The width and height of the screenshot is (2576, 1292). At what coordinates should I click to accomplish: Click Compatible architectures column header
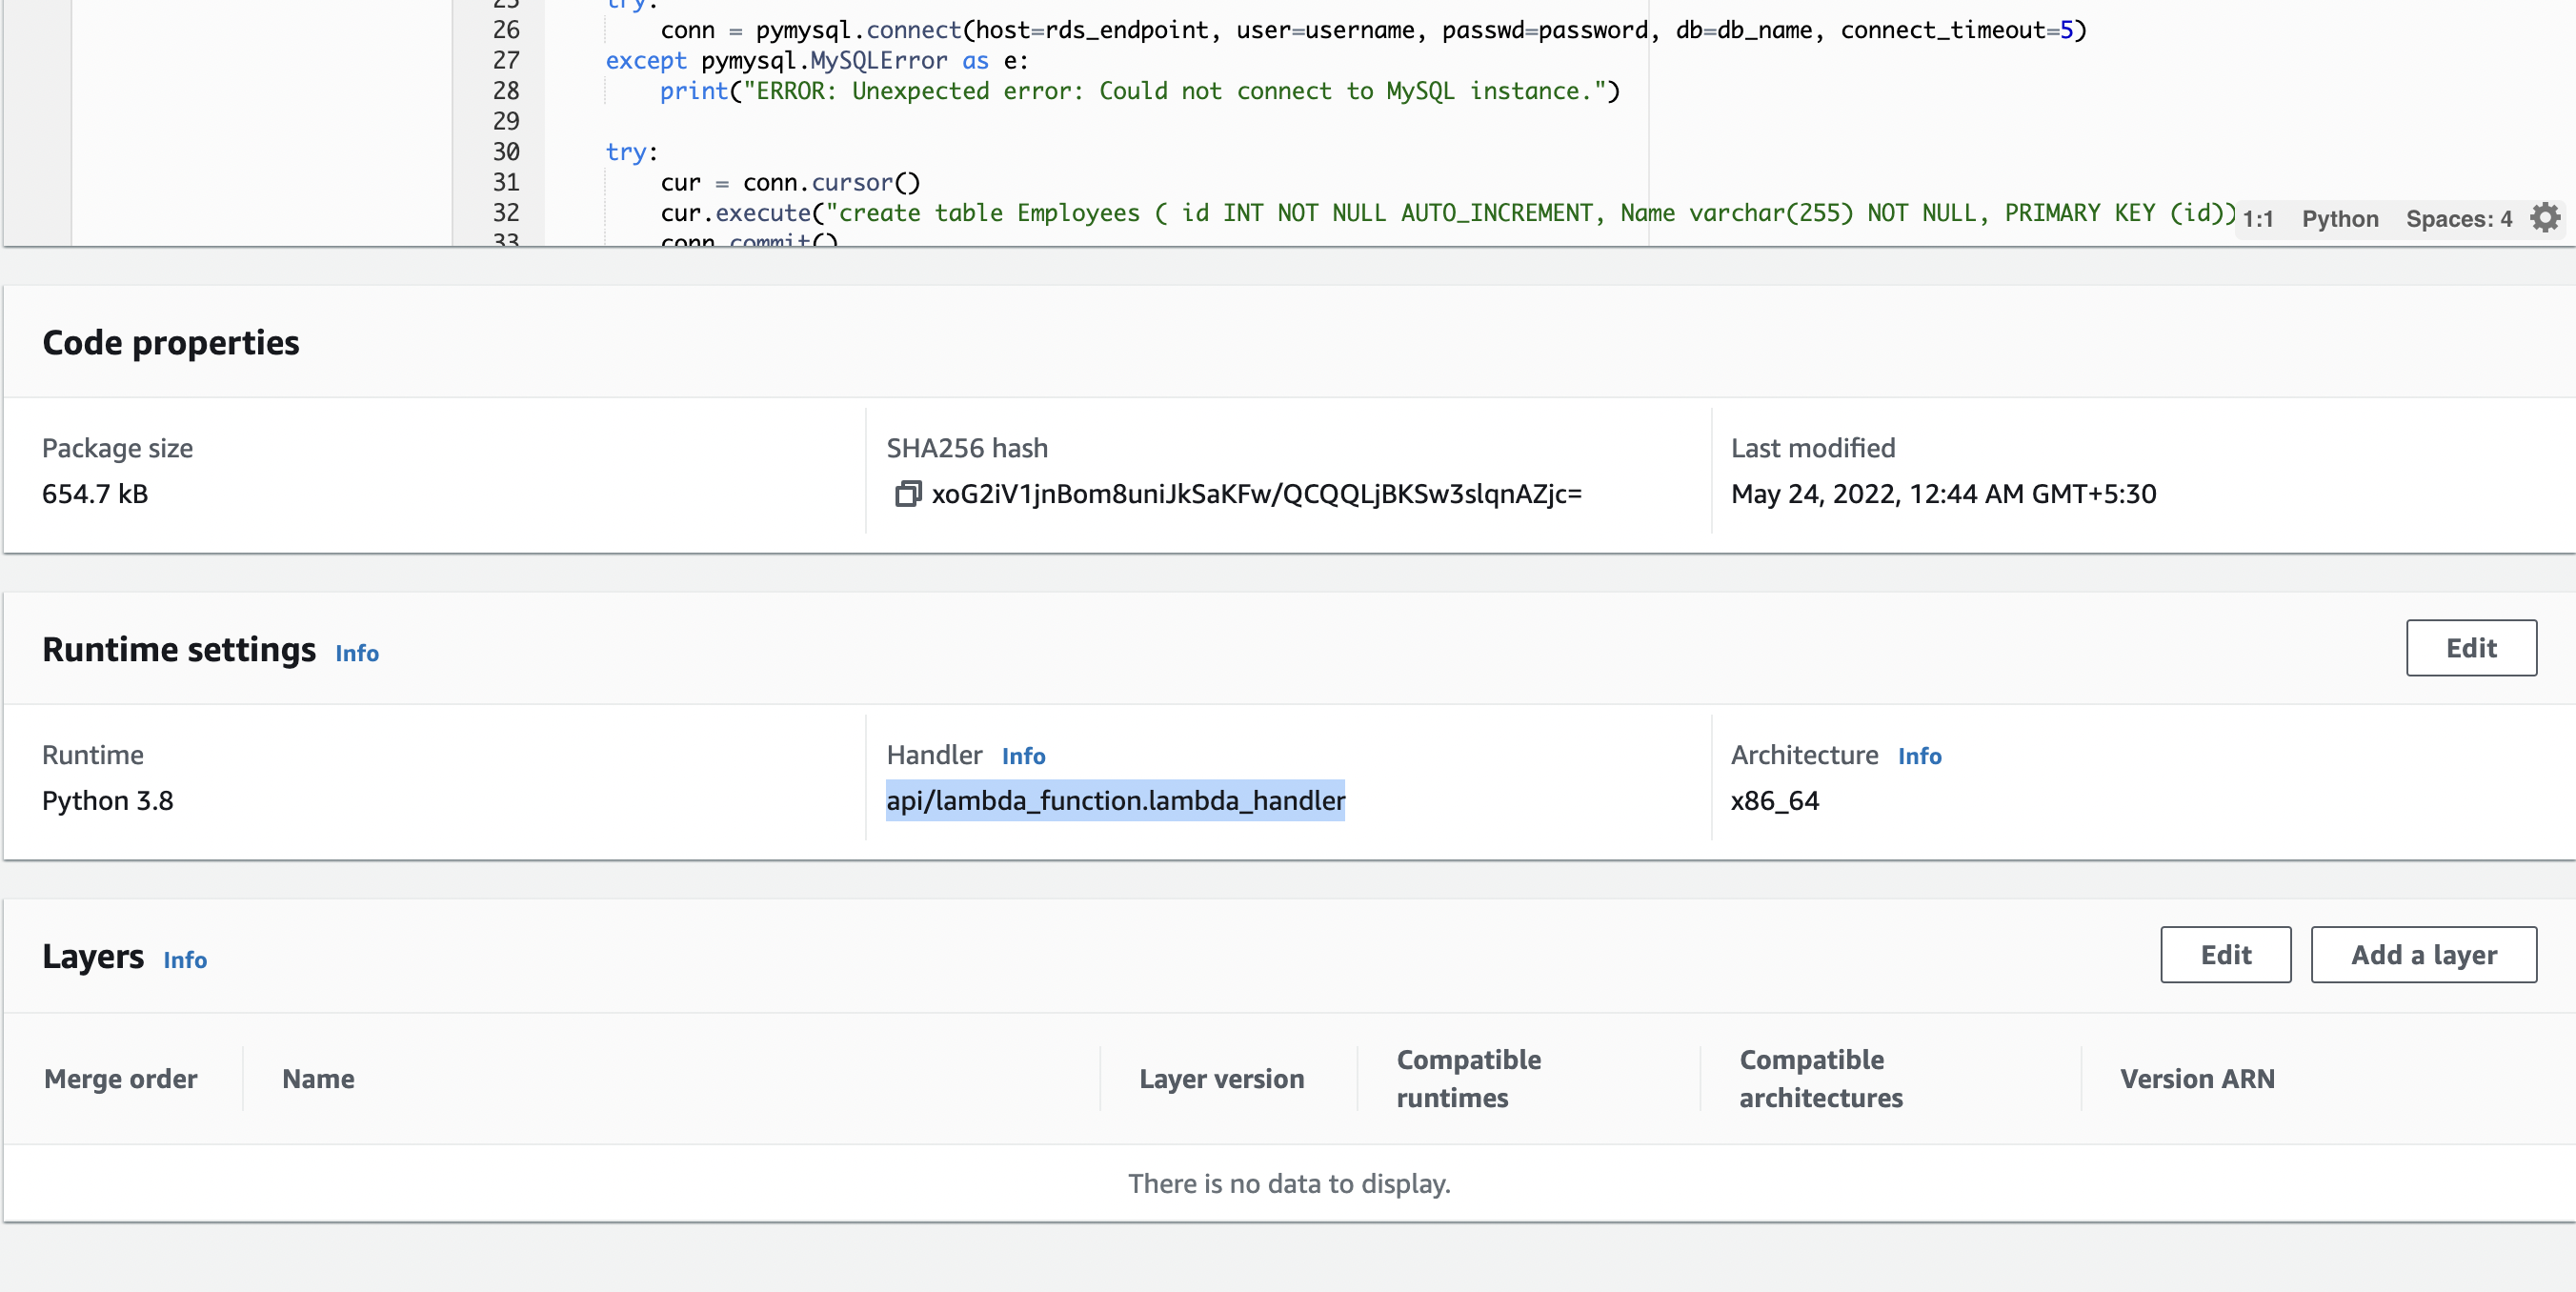[1820, 1079]
